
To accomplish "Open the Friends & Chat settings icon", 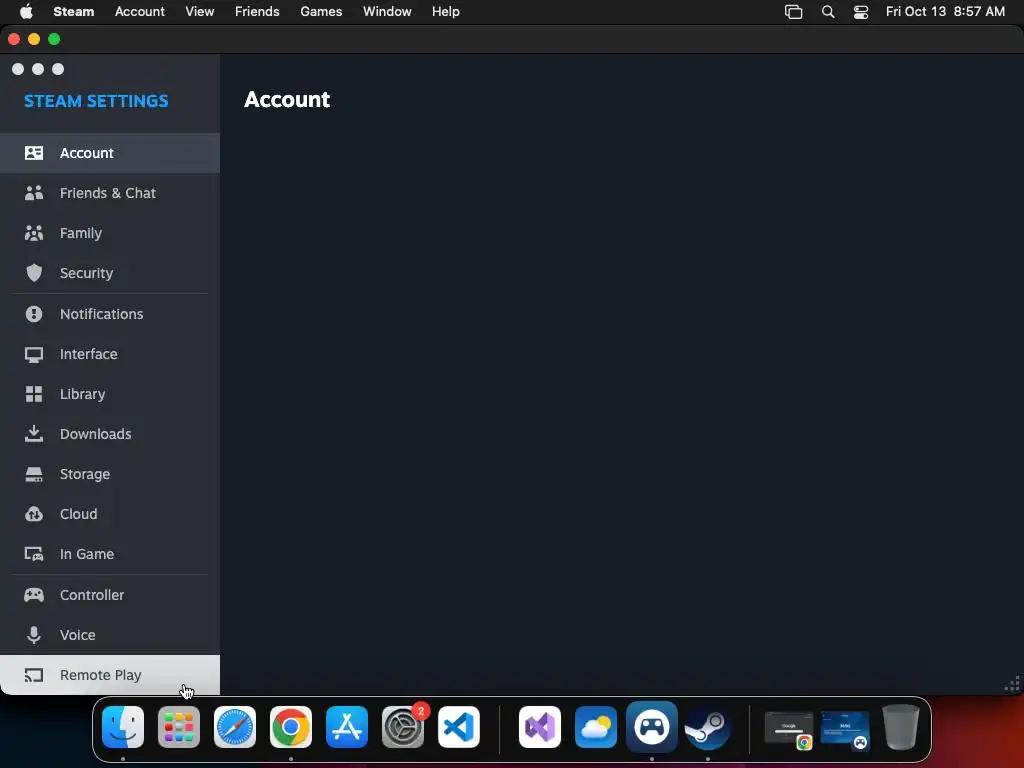I will [34, 193].
